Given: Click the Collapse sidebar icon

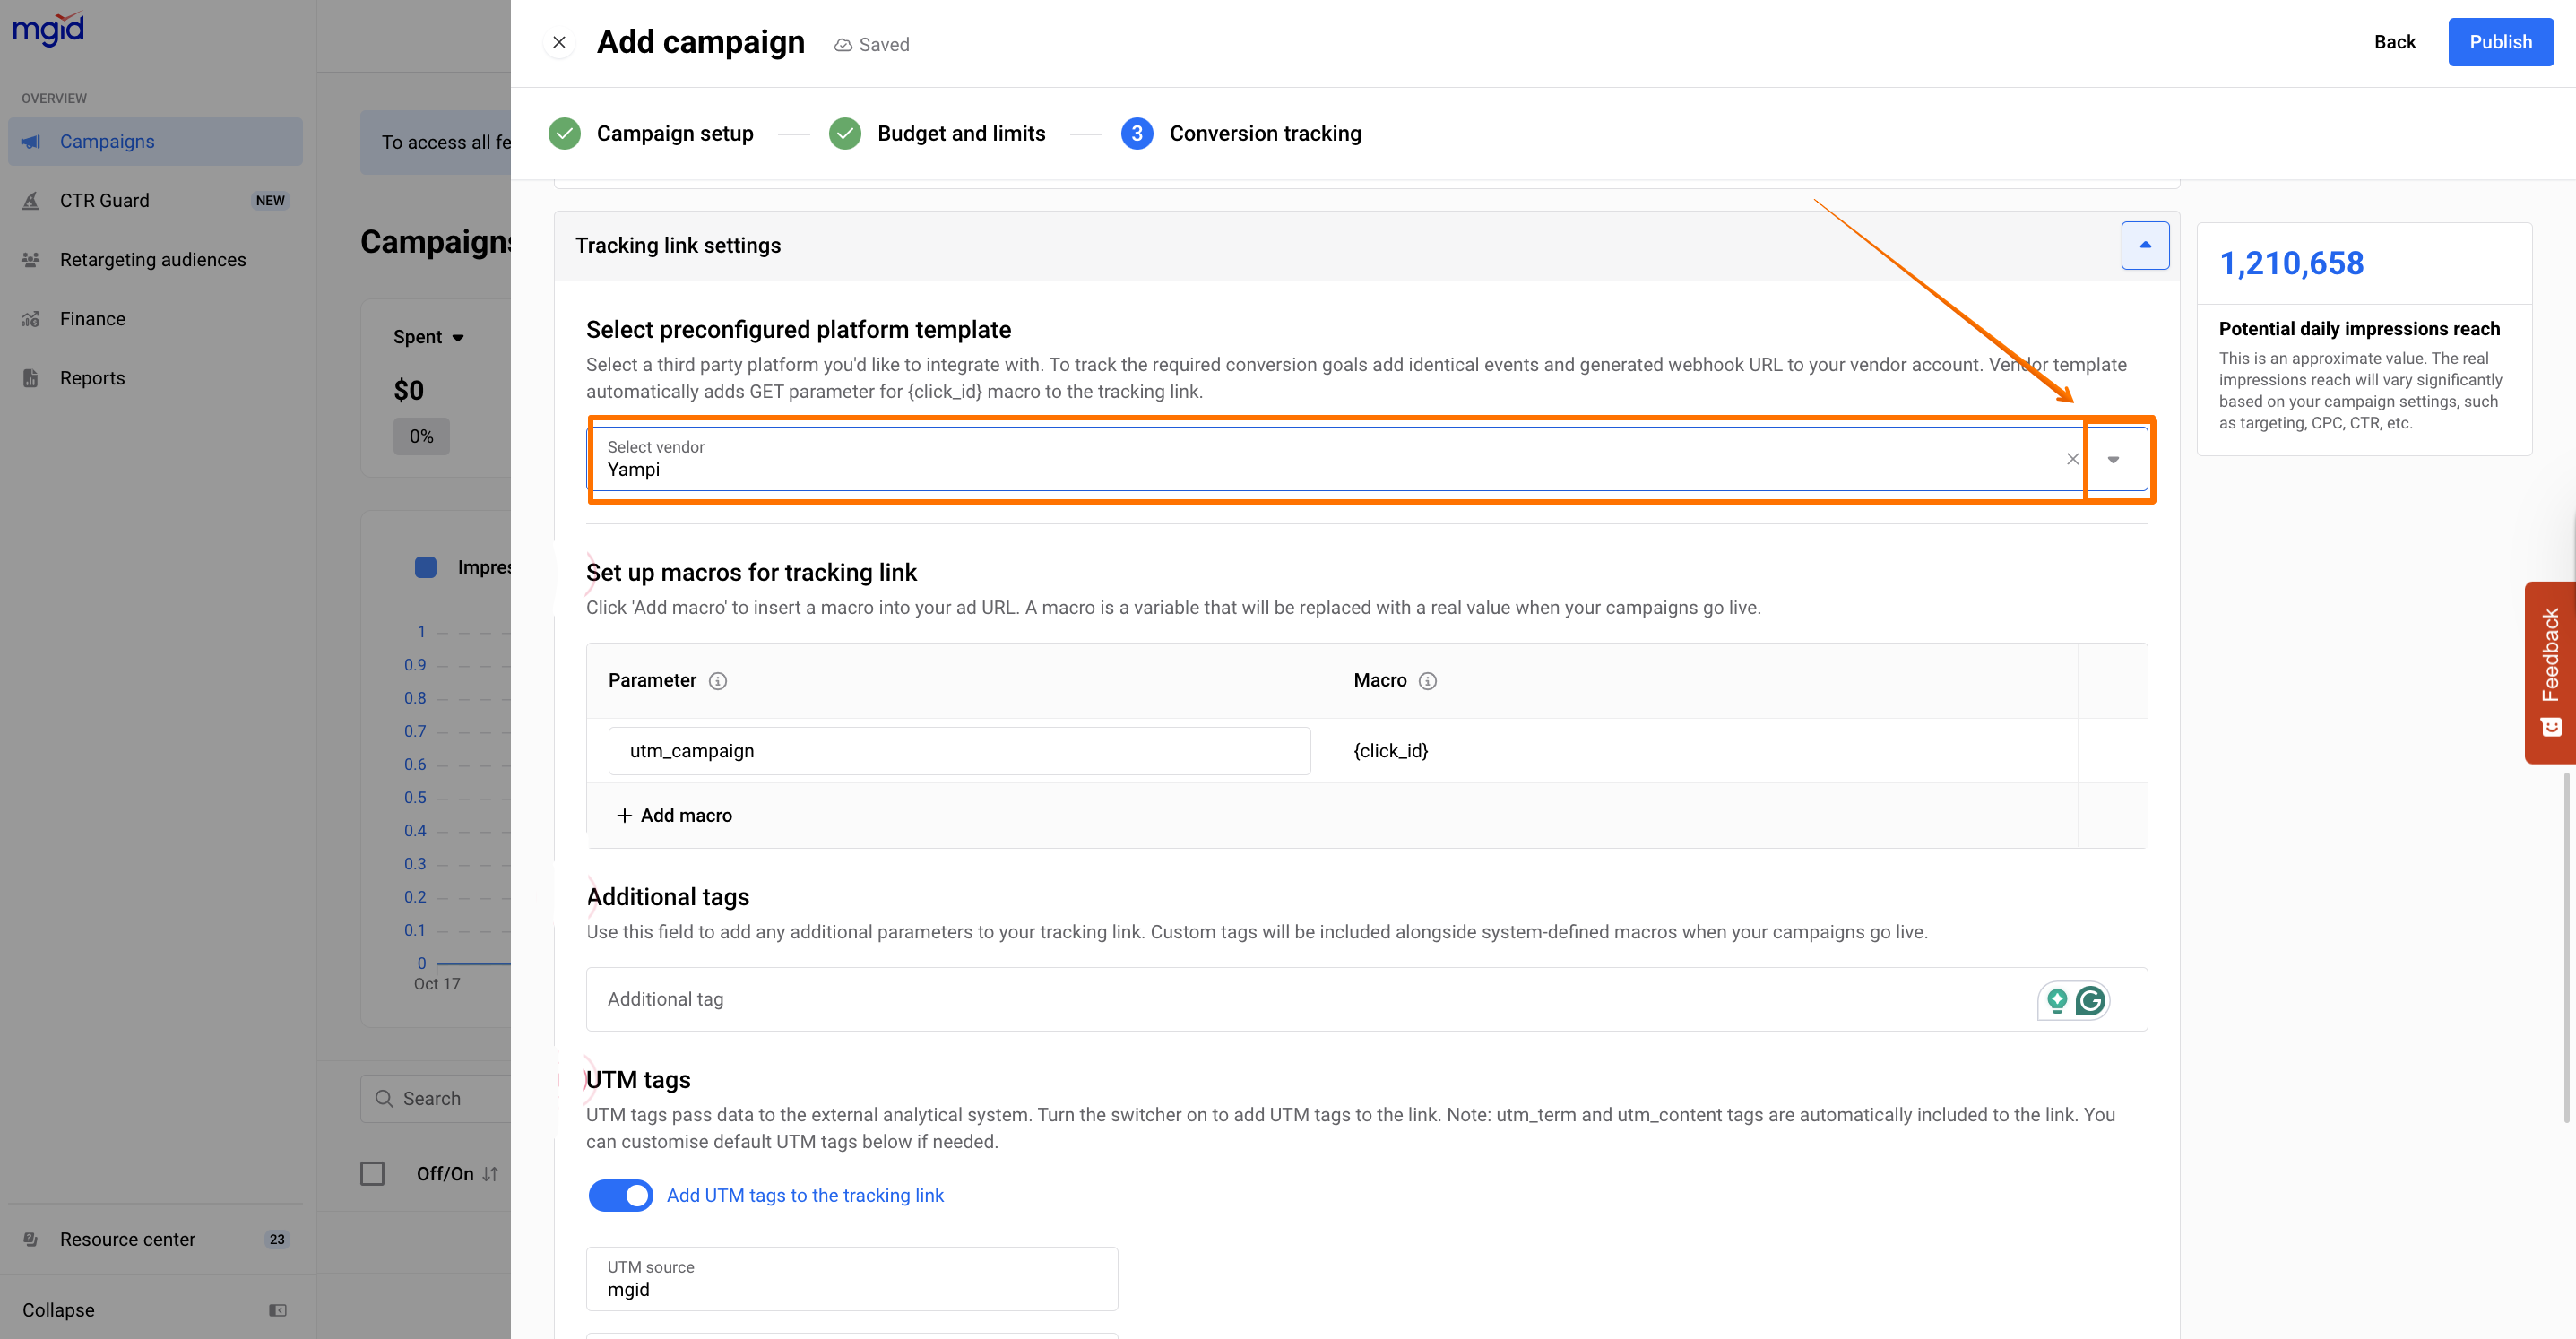Looking at the screenshot, I should pos(277,1310).
